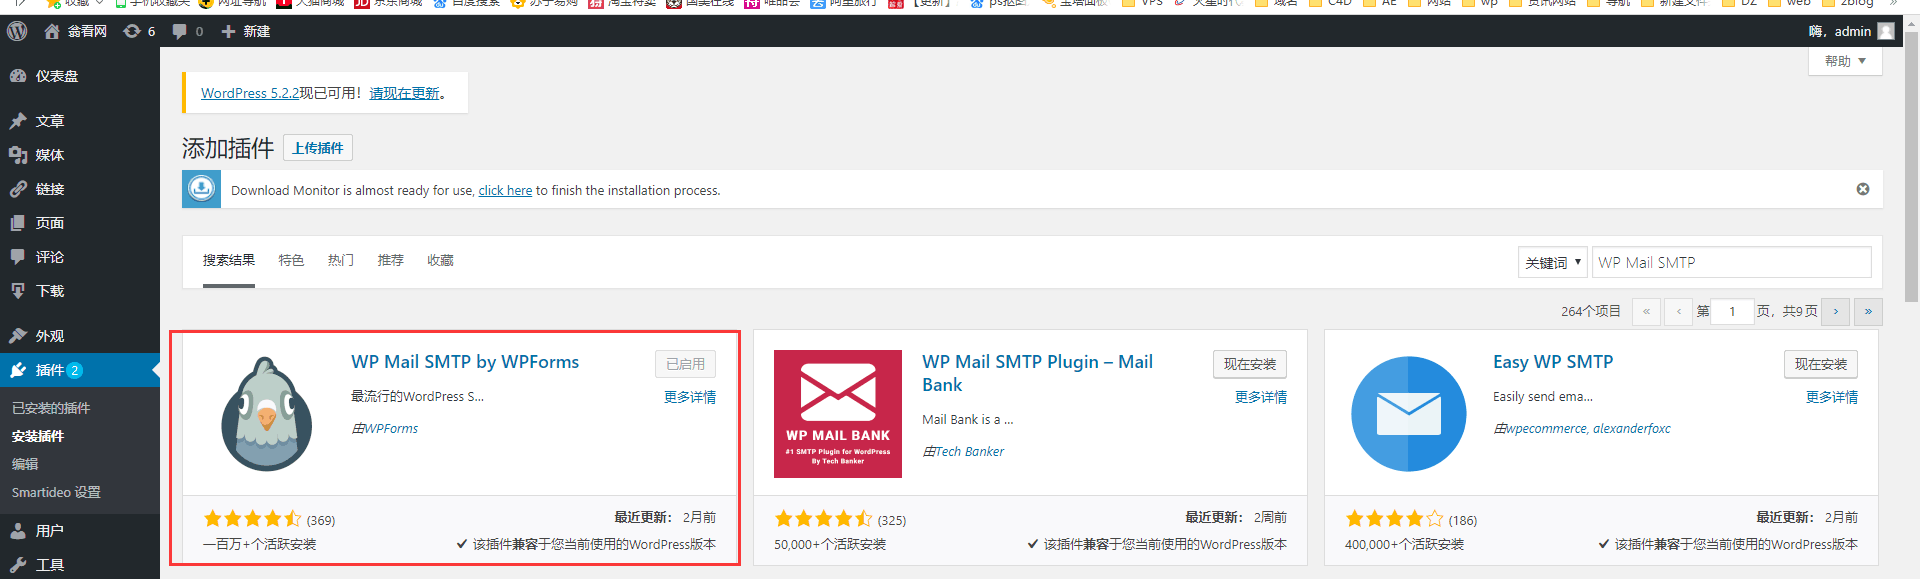View 更多详情 for WP Mail SMTP by WPForms
The image size is (1920, 579).
click(x=690, y=397)
